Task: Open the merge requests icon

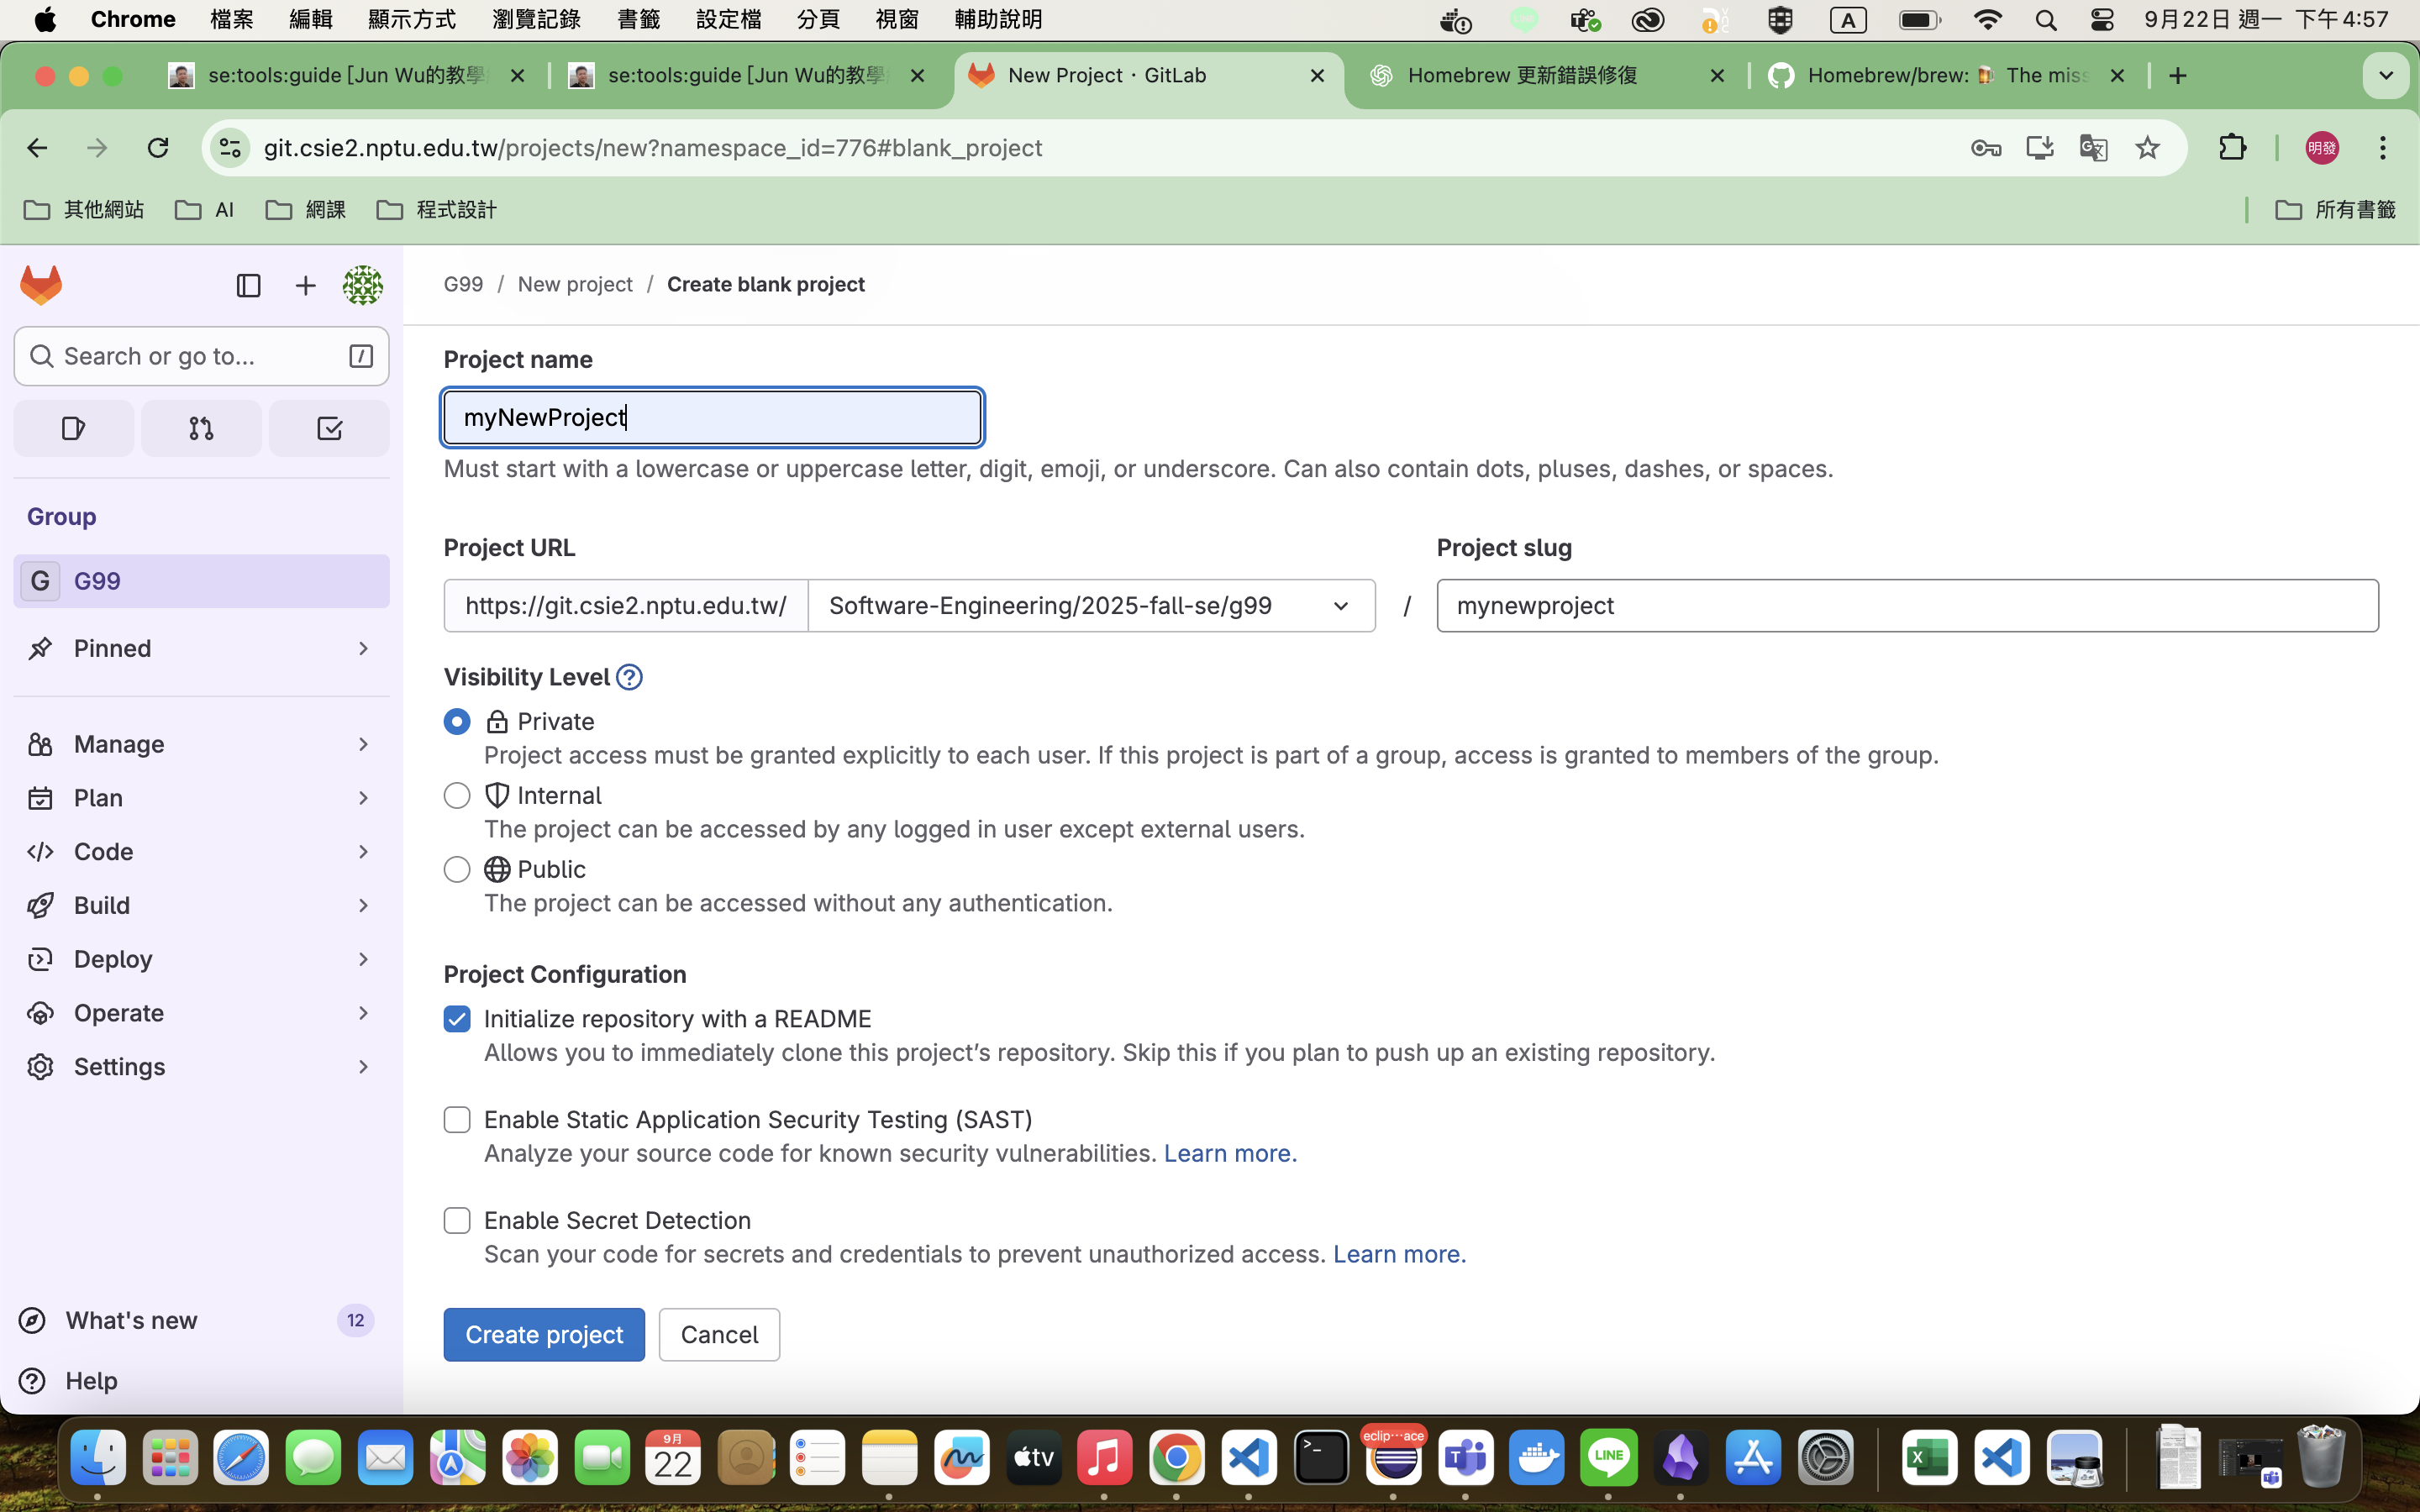Action: 201,429
